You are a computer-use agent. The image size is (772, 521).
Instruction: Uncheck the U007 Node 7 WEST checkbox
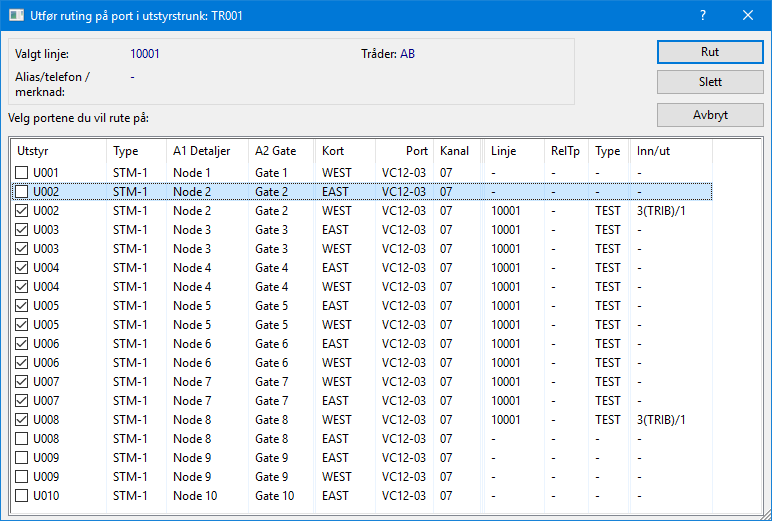coord(22,382)
